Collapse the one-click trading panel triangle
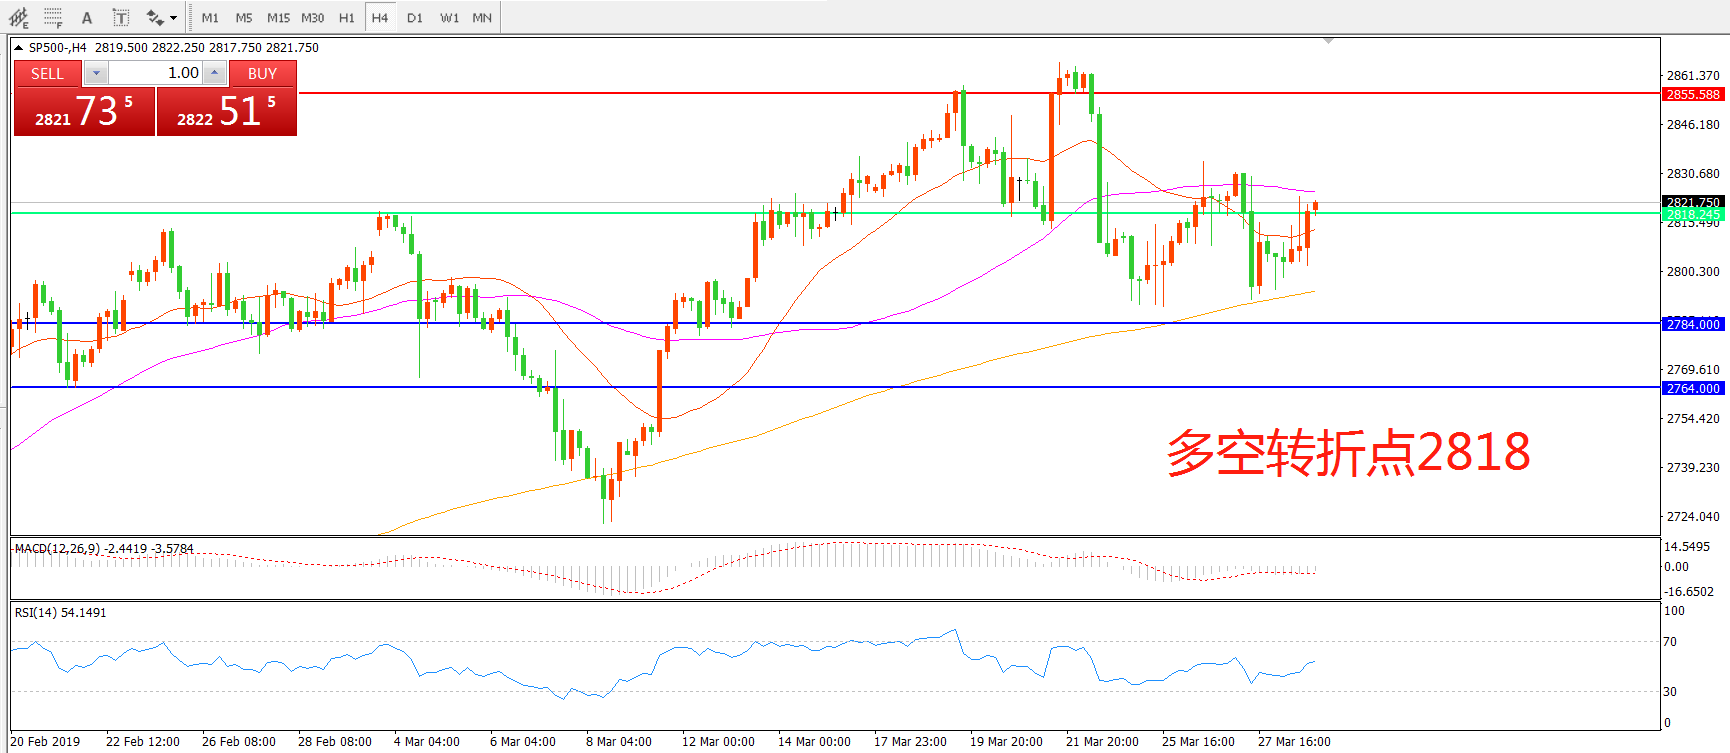Screen dimensions: 1730x753 (18, 47)
